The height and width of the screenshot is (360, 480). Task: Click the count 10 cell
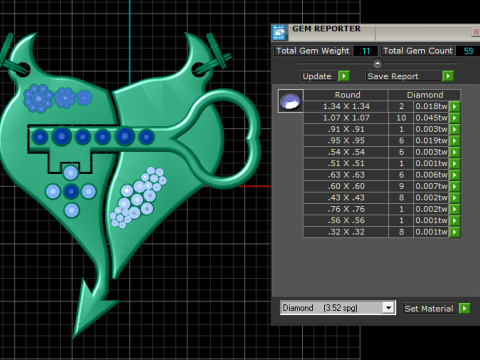point(401,118)
